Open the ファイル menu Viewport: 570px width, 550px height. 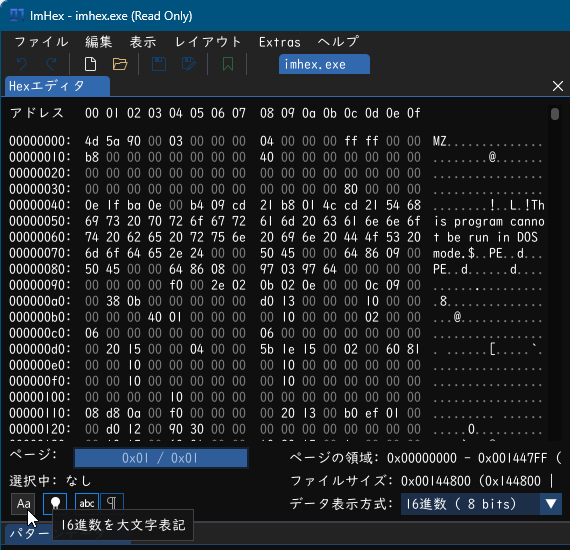click(x=41, y=42)
